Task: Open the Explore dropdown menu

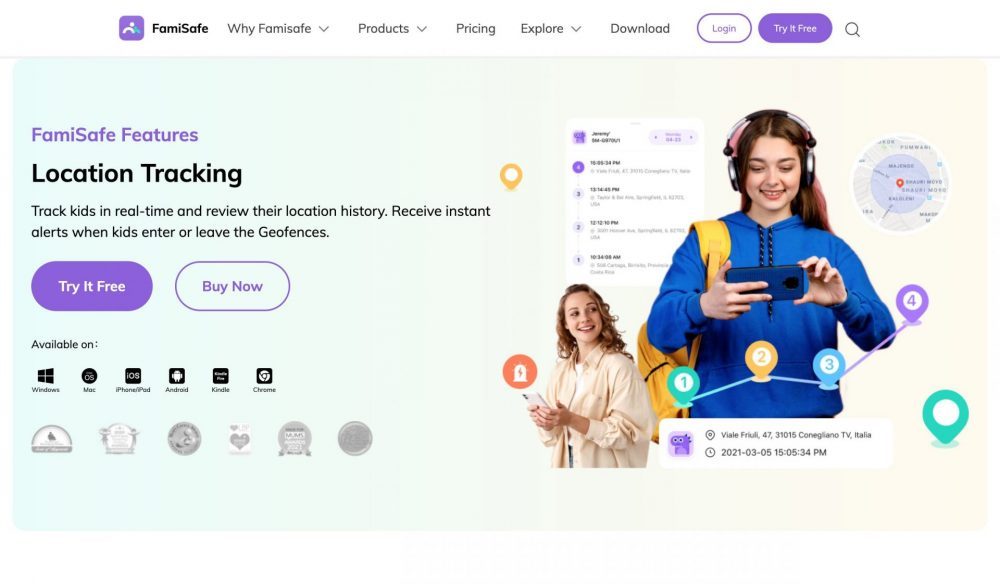Action: tap(551, 29)
